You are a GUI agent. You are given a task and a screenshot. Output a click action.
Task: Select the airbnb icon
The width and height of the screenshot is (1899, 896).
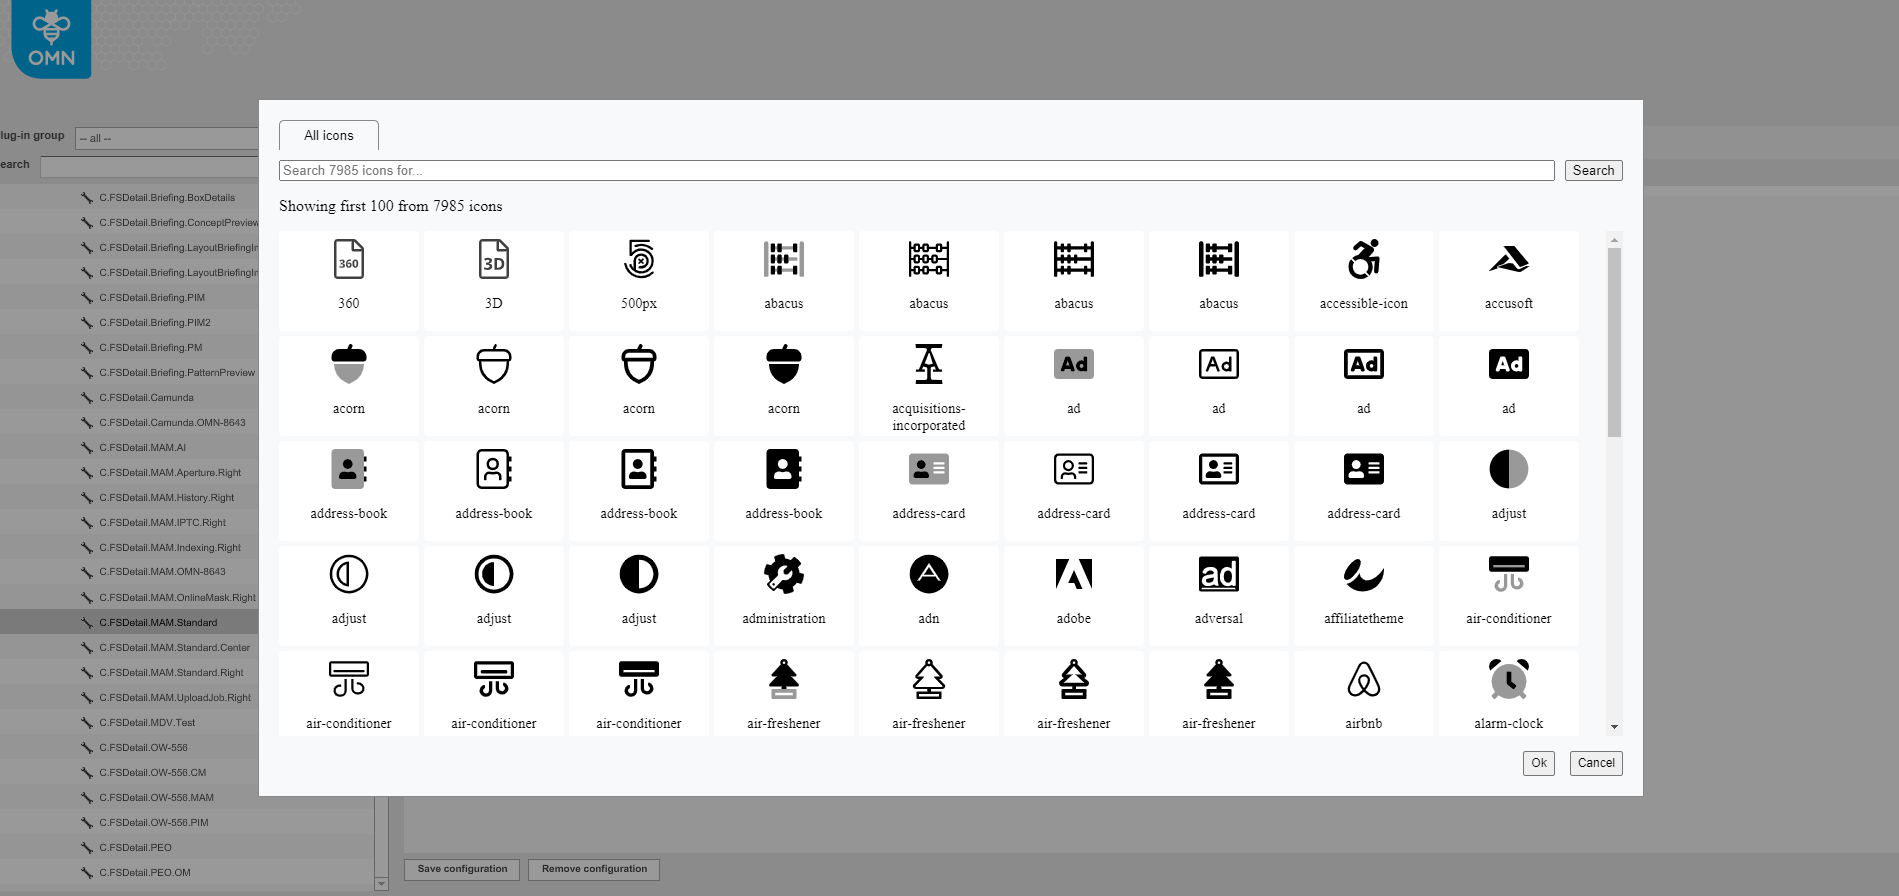coord(1364,694)
